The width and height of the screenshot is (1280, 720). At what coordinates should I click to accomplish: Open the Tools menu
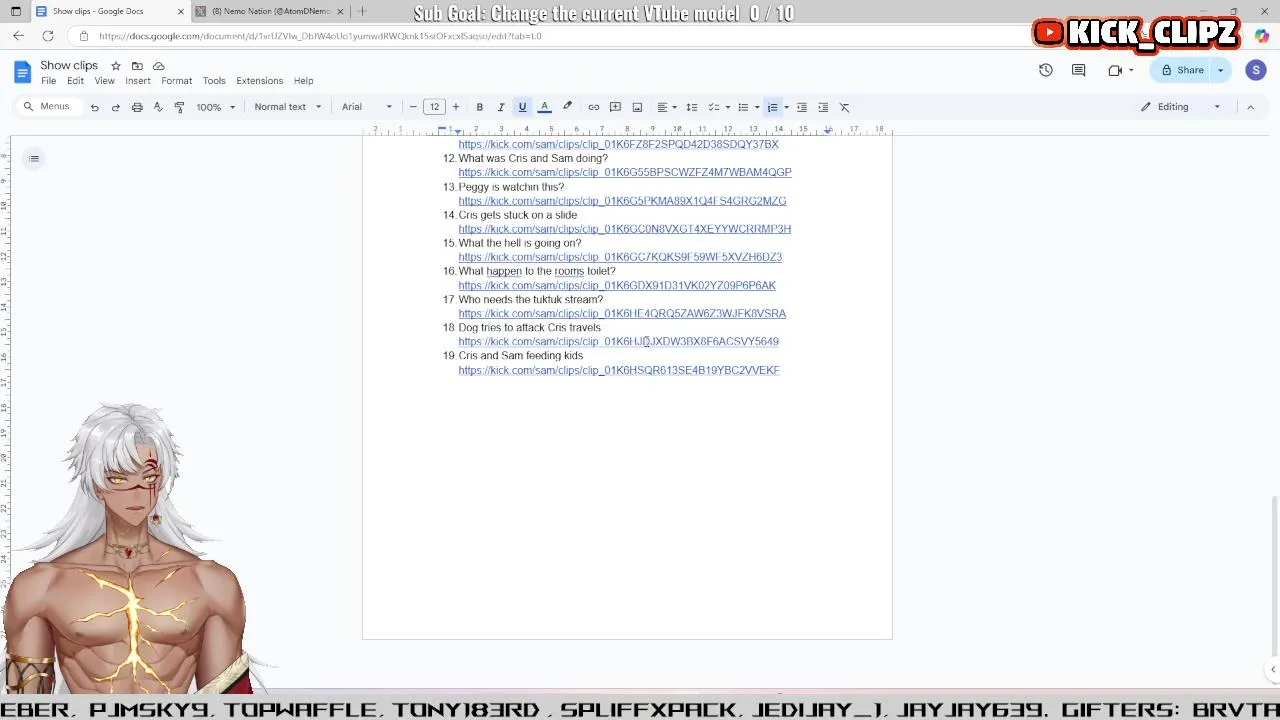tap(214, 81)
